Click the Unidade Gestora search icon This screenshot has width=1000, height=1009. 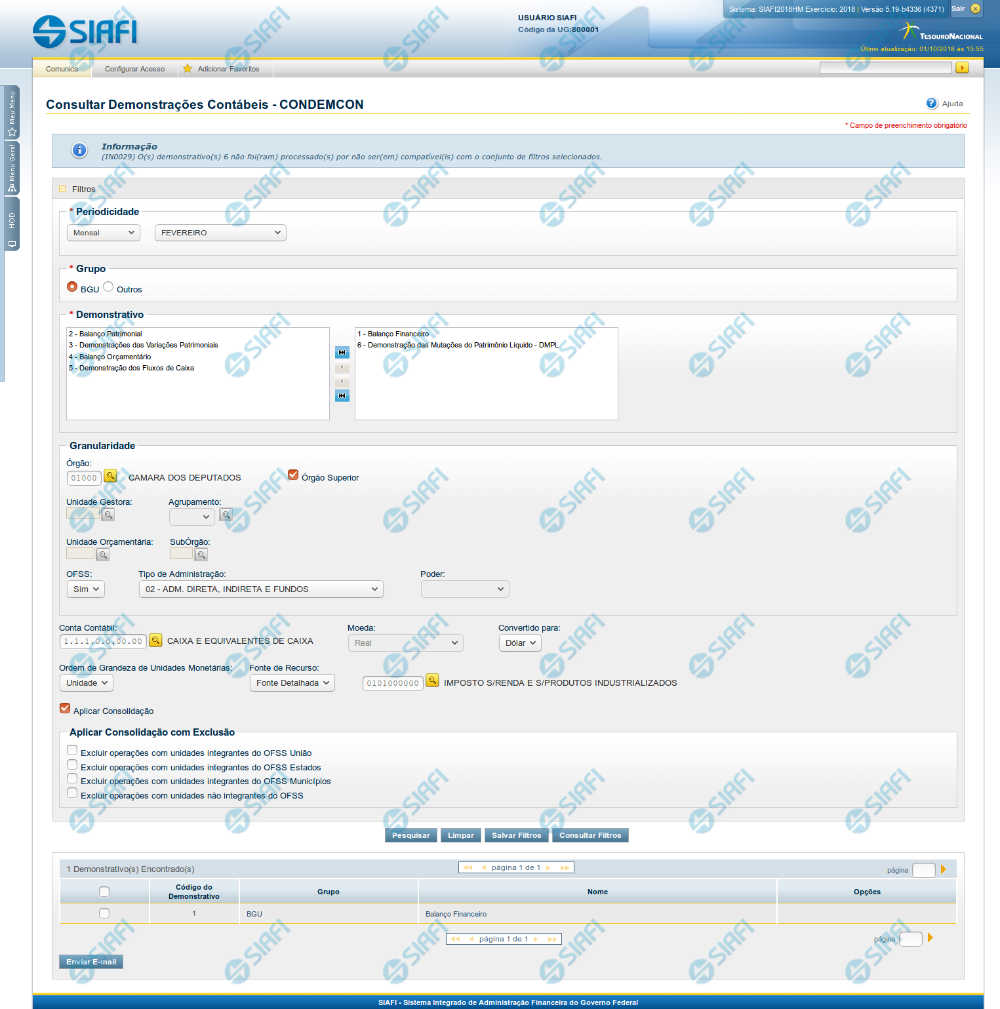point(108,515)
